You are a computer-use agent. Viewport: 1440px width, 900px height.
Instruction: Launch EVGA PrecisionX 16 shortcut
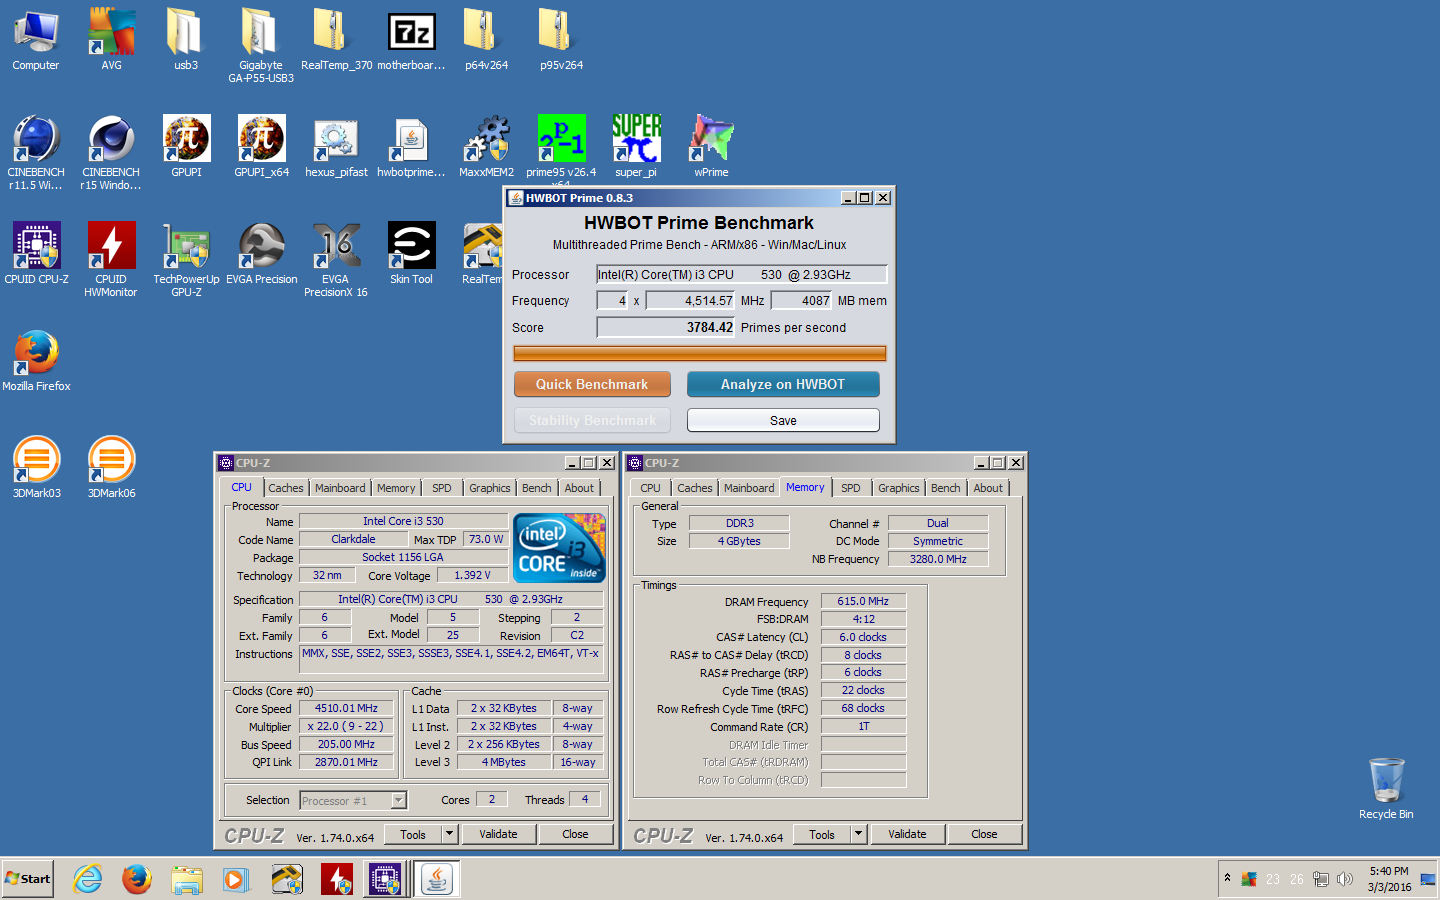336,259
